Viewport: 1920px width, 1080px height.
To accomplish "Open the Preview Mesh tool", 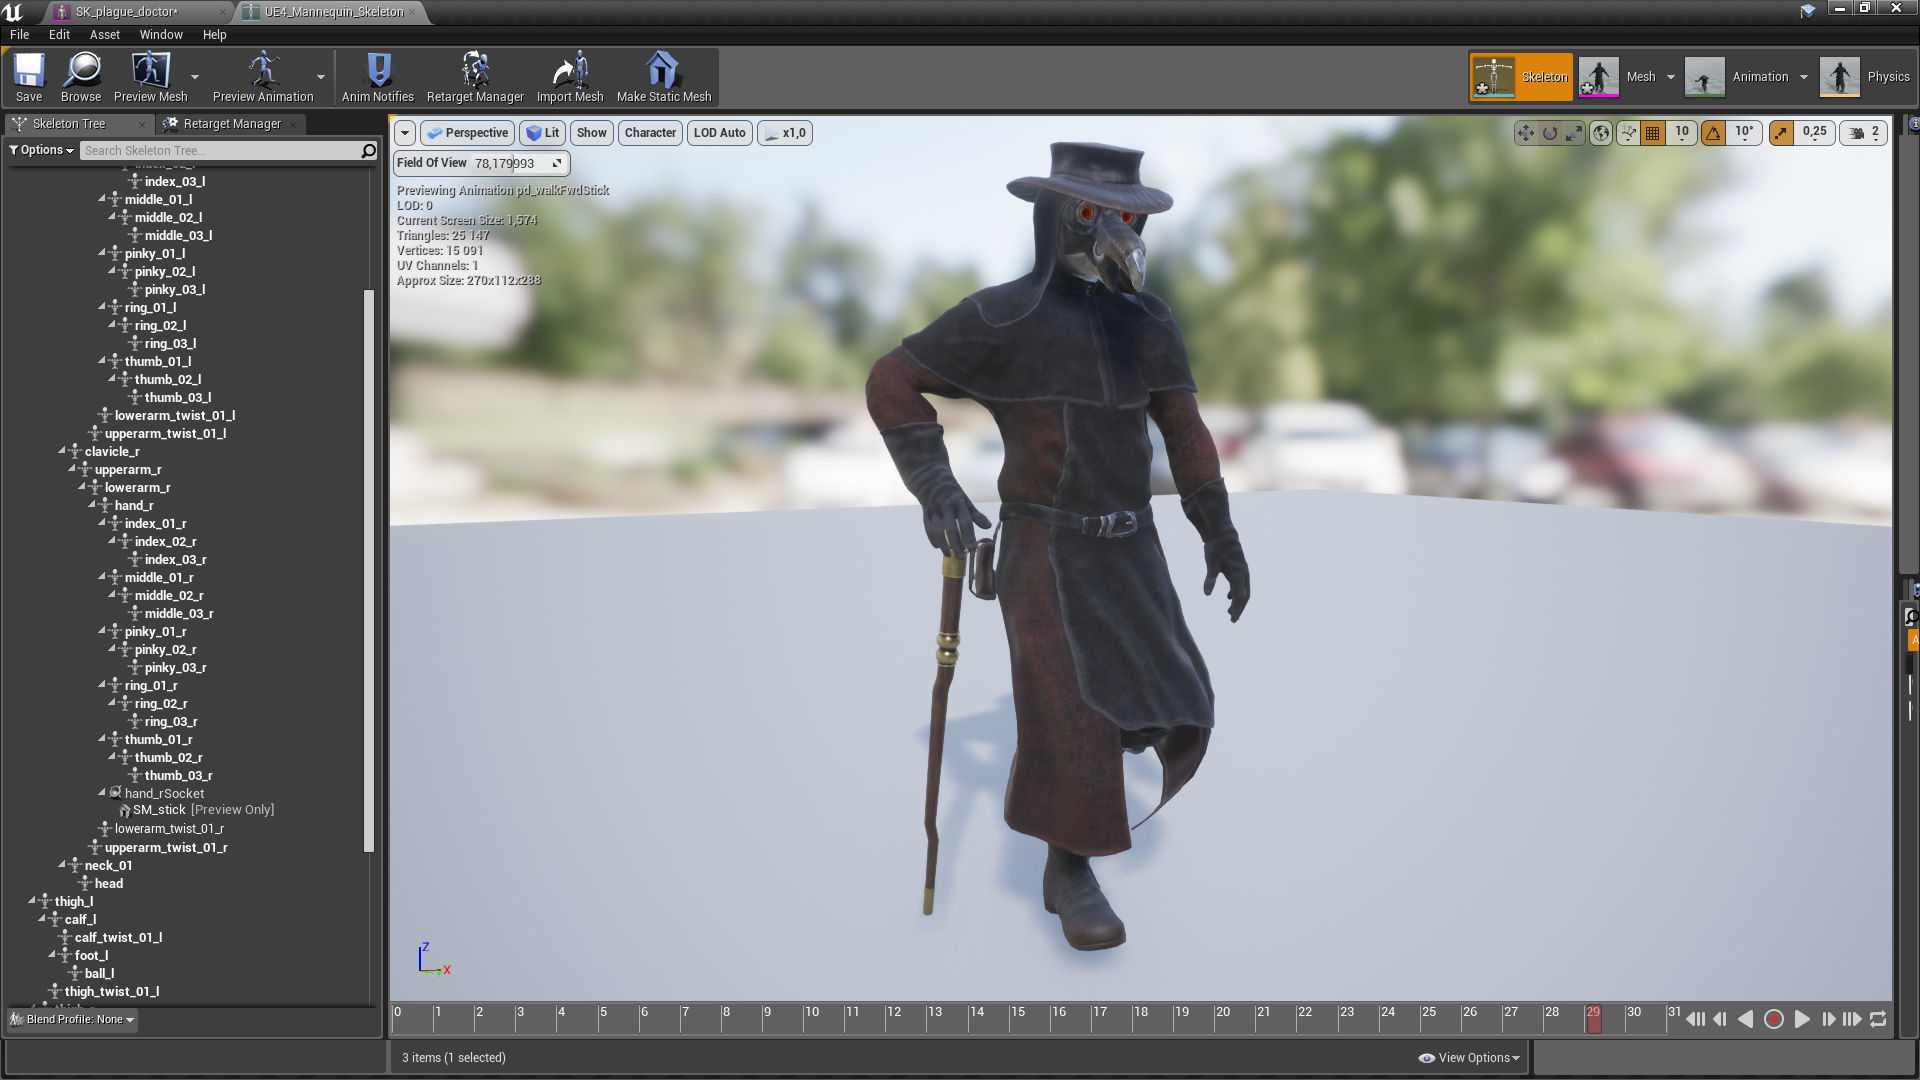I will tap(150, 77).
